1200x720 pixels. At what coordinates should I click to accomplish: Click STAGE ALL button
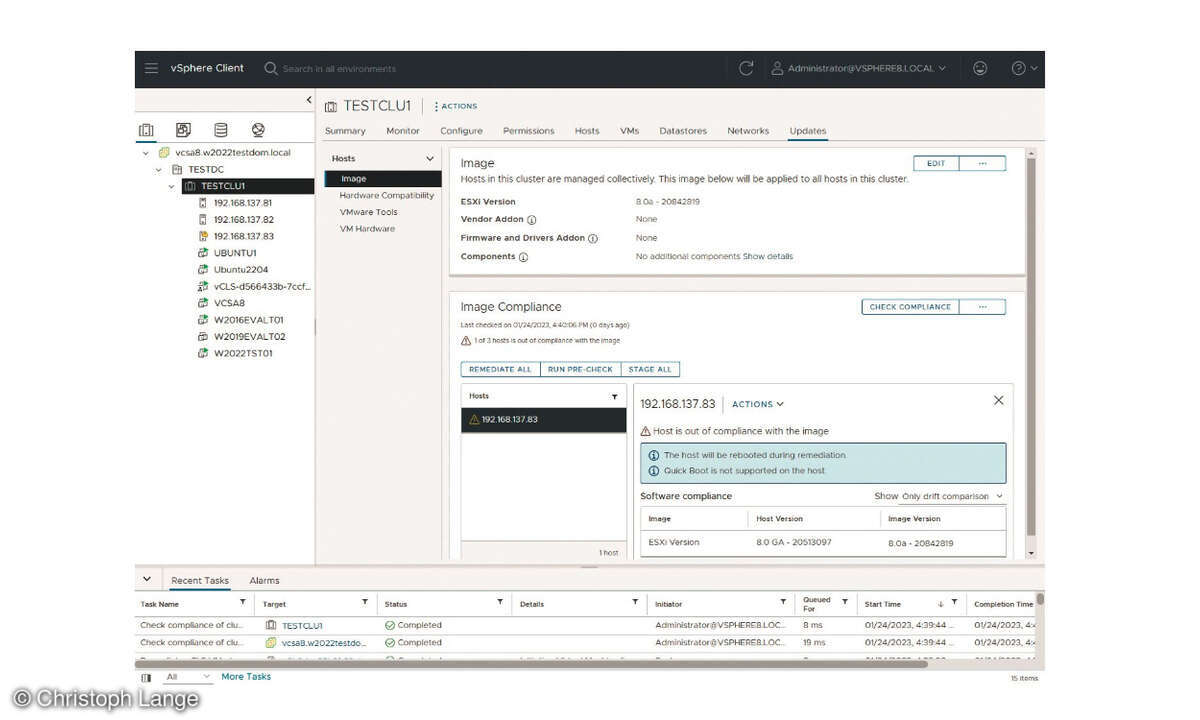pyautogui.click(x=650, y=369)
